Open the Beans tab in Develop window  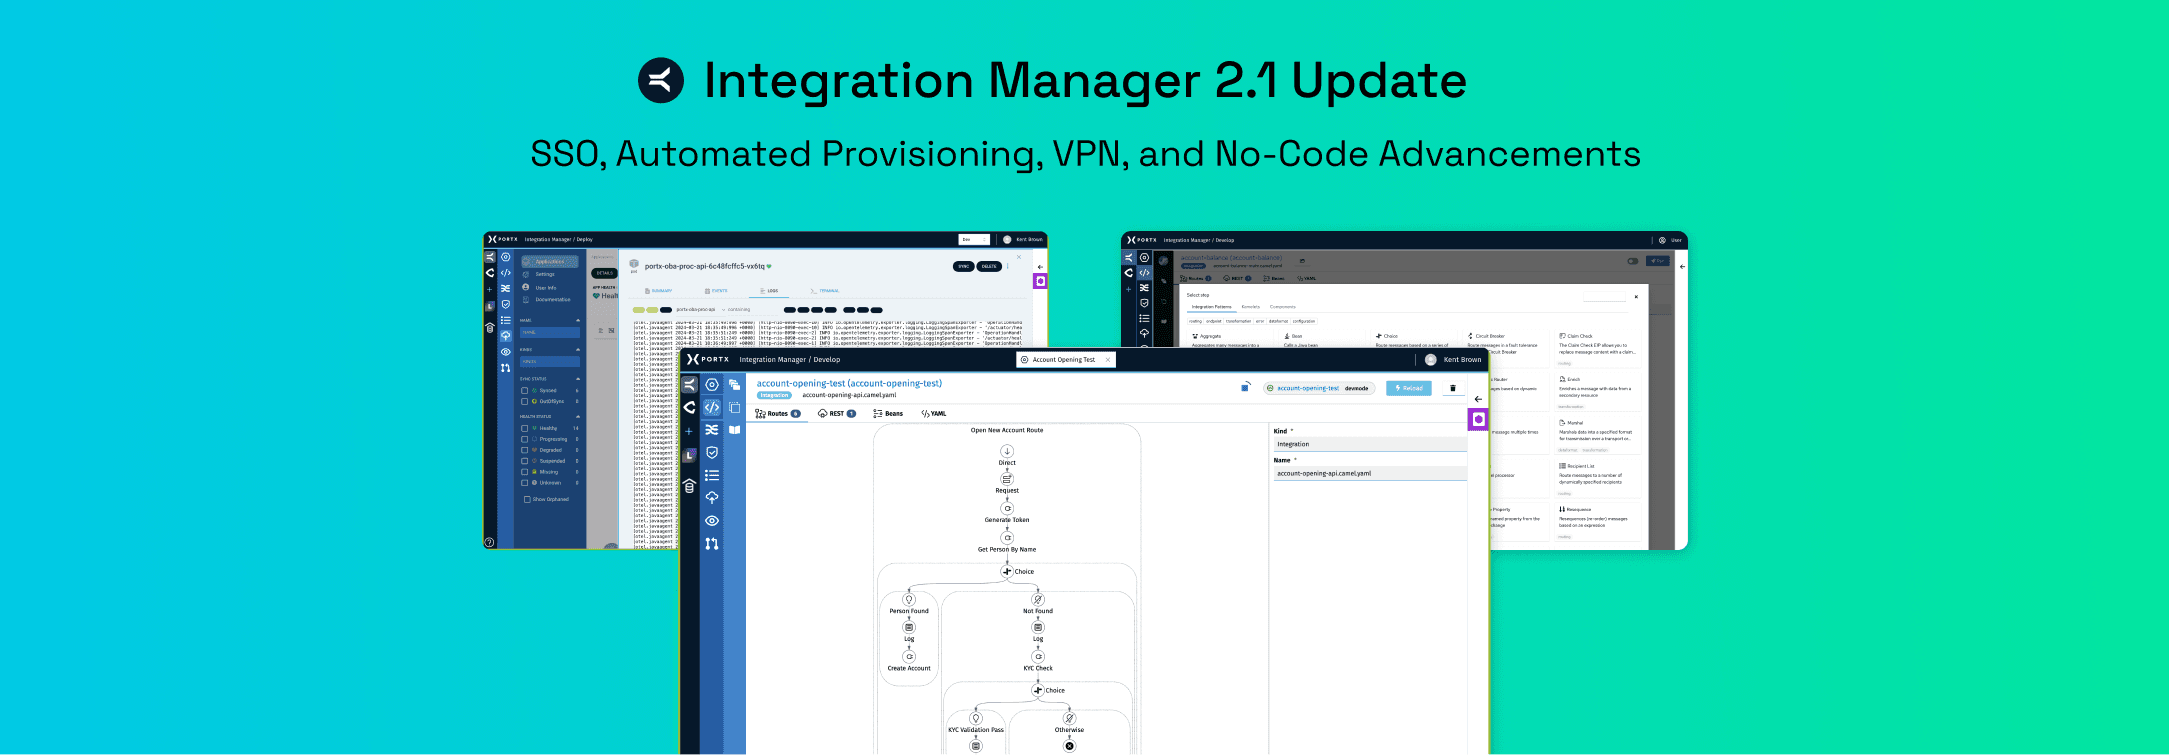point(888,413)
